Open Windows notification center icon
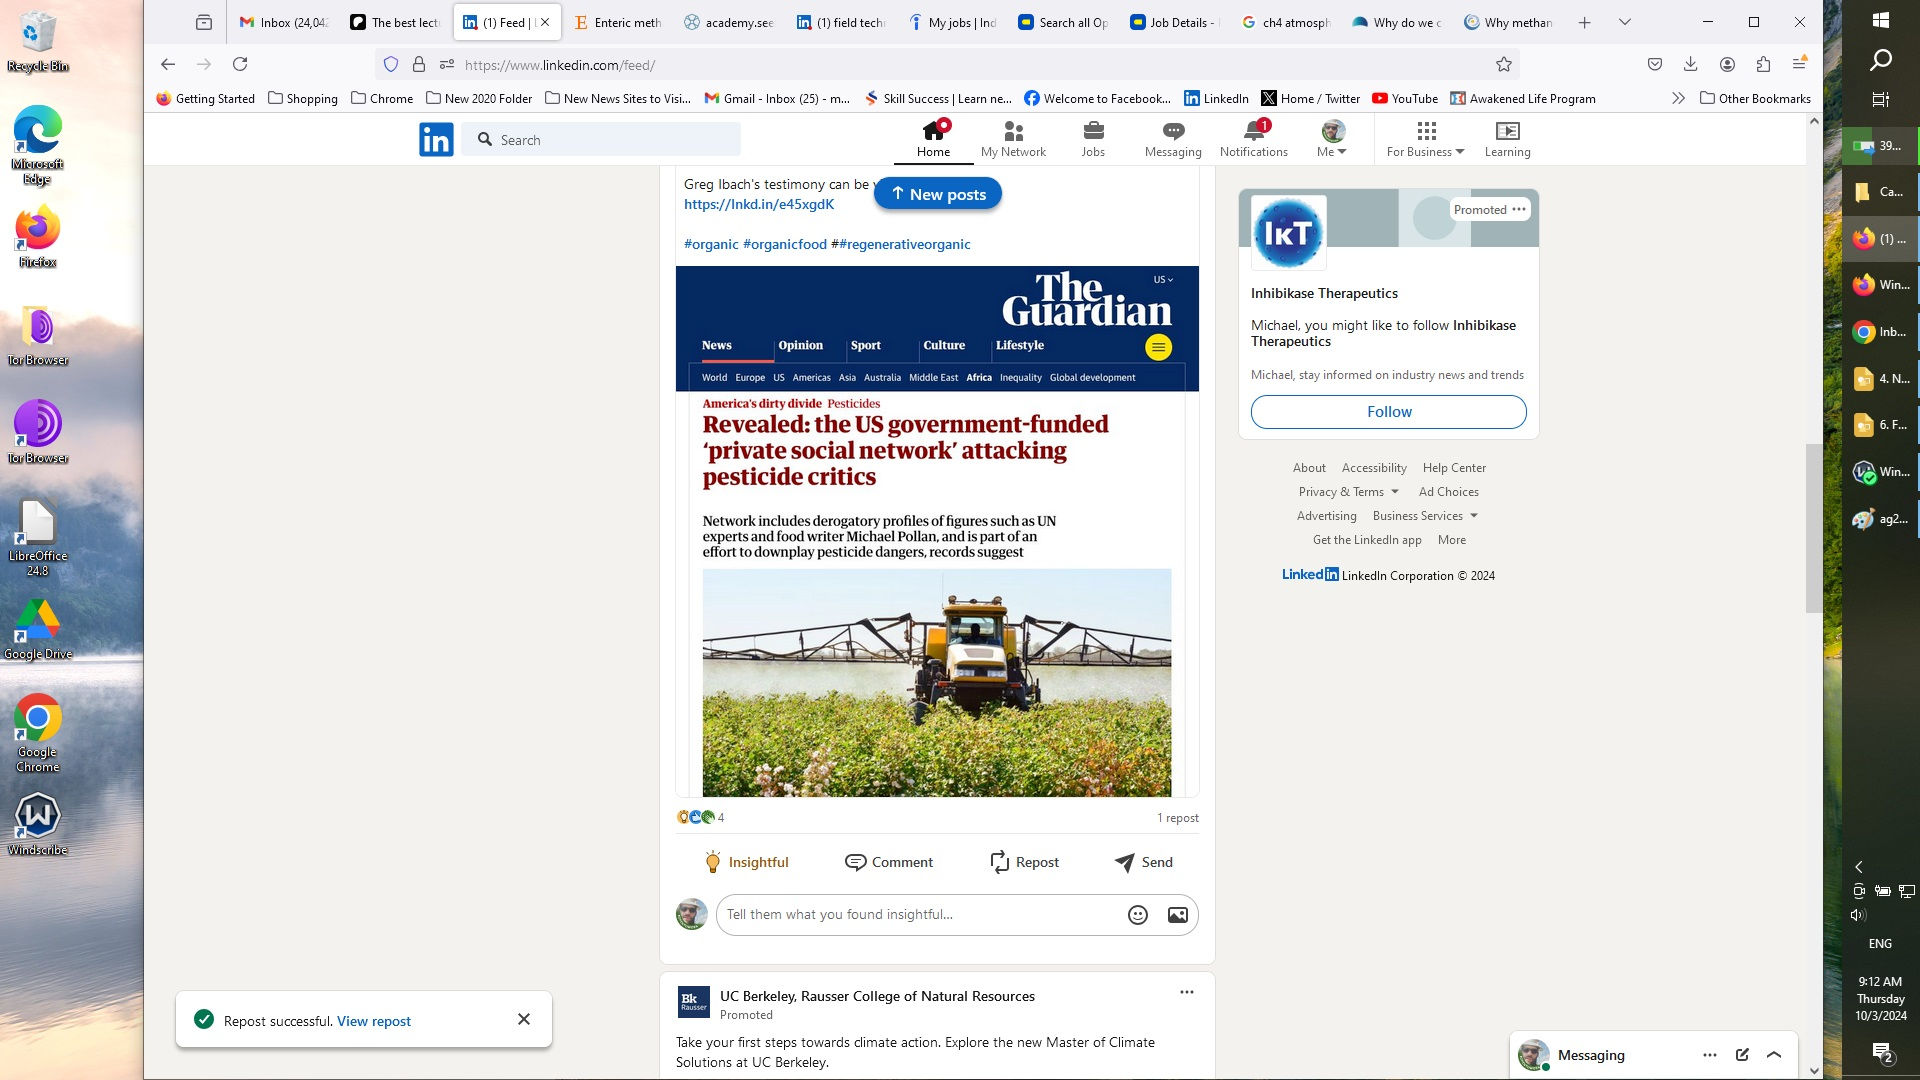The height and width of the screenshot is (1080, 1920). coord(1882,1052)
